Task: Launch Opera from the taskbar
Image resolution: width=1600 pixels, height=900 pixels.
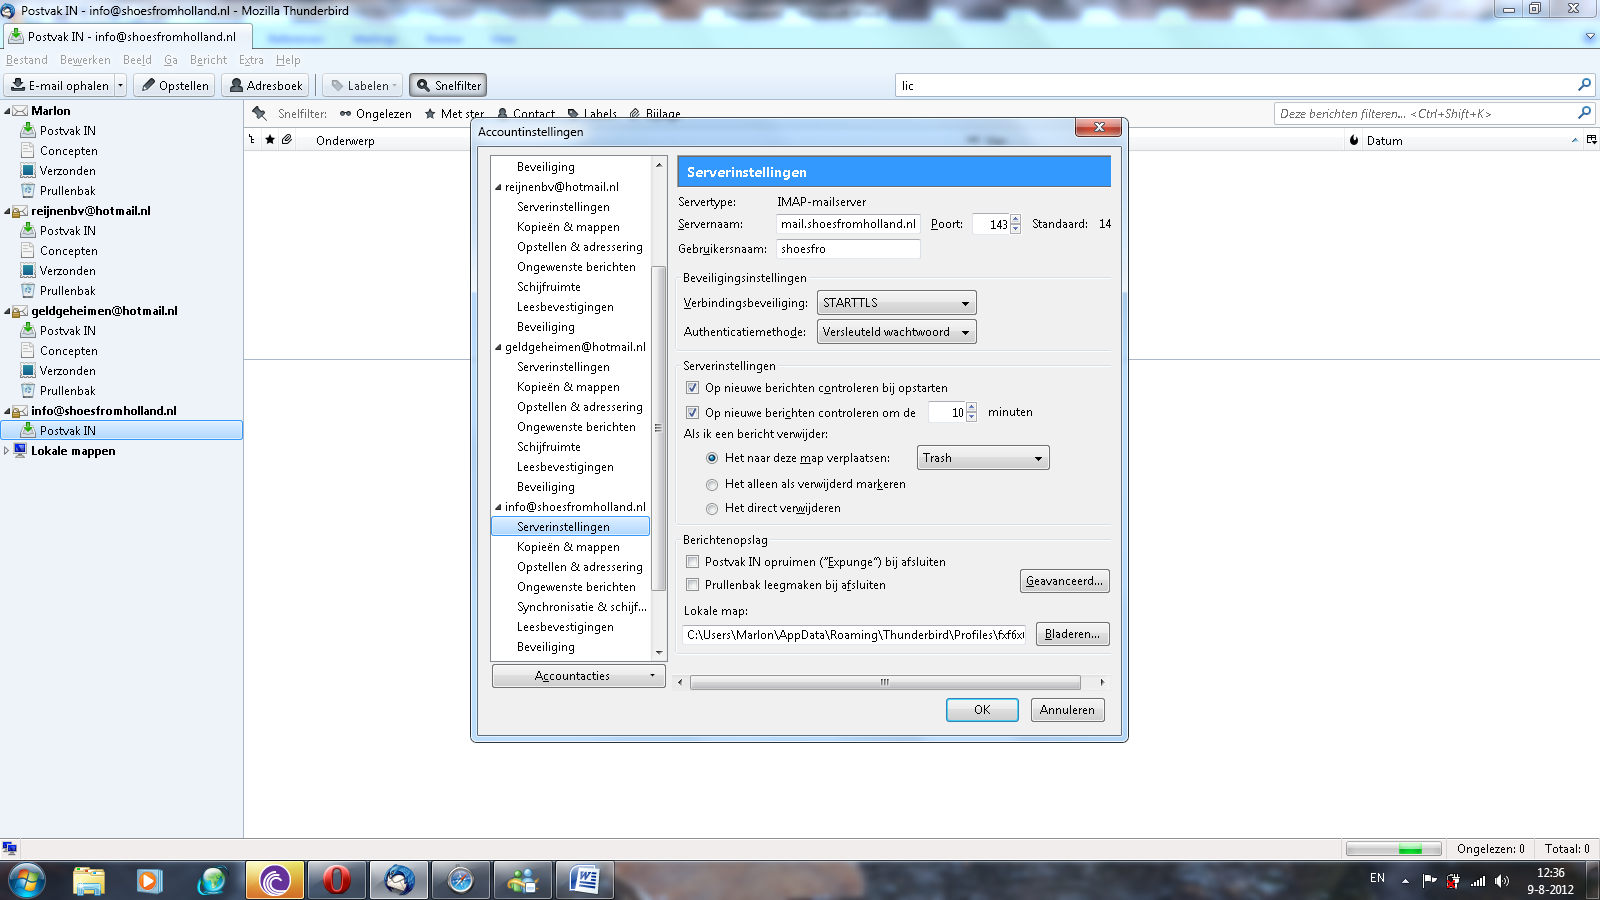Action: pyautogui.click(x=337, y=880)
